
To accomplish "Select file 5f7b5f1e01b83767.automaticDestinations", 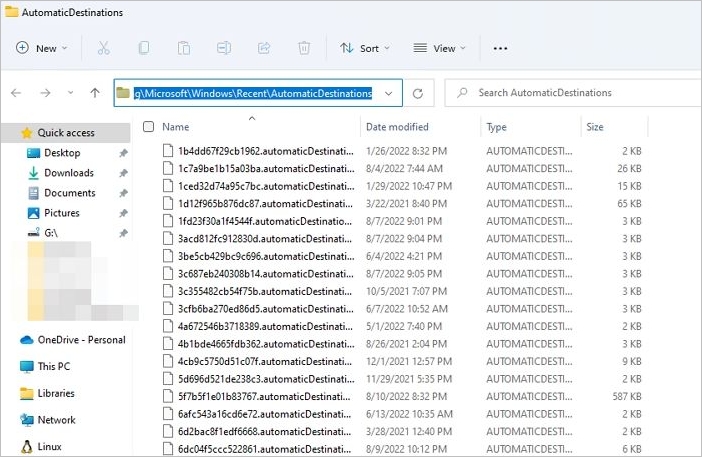I will (265, 396).
